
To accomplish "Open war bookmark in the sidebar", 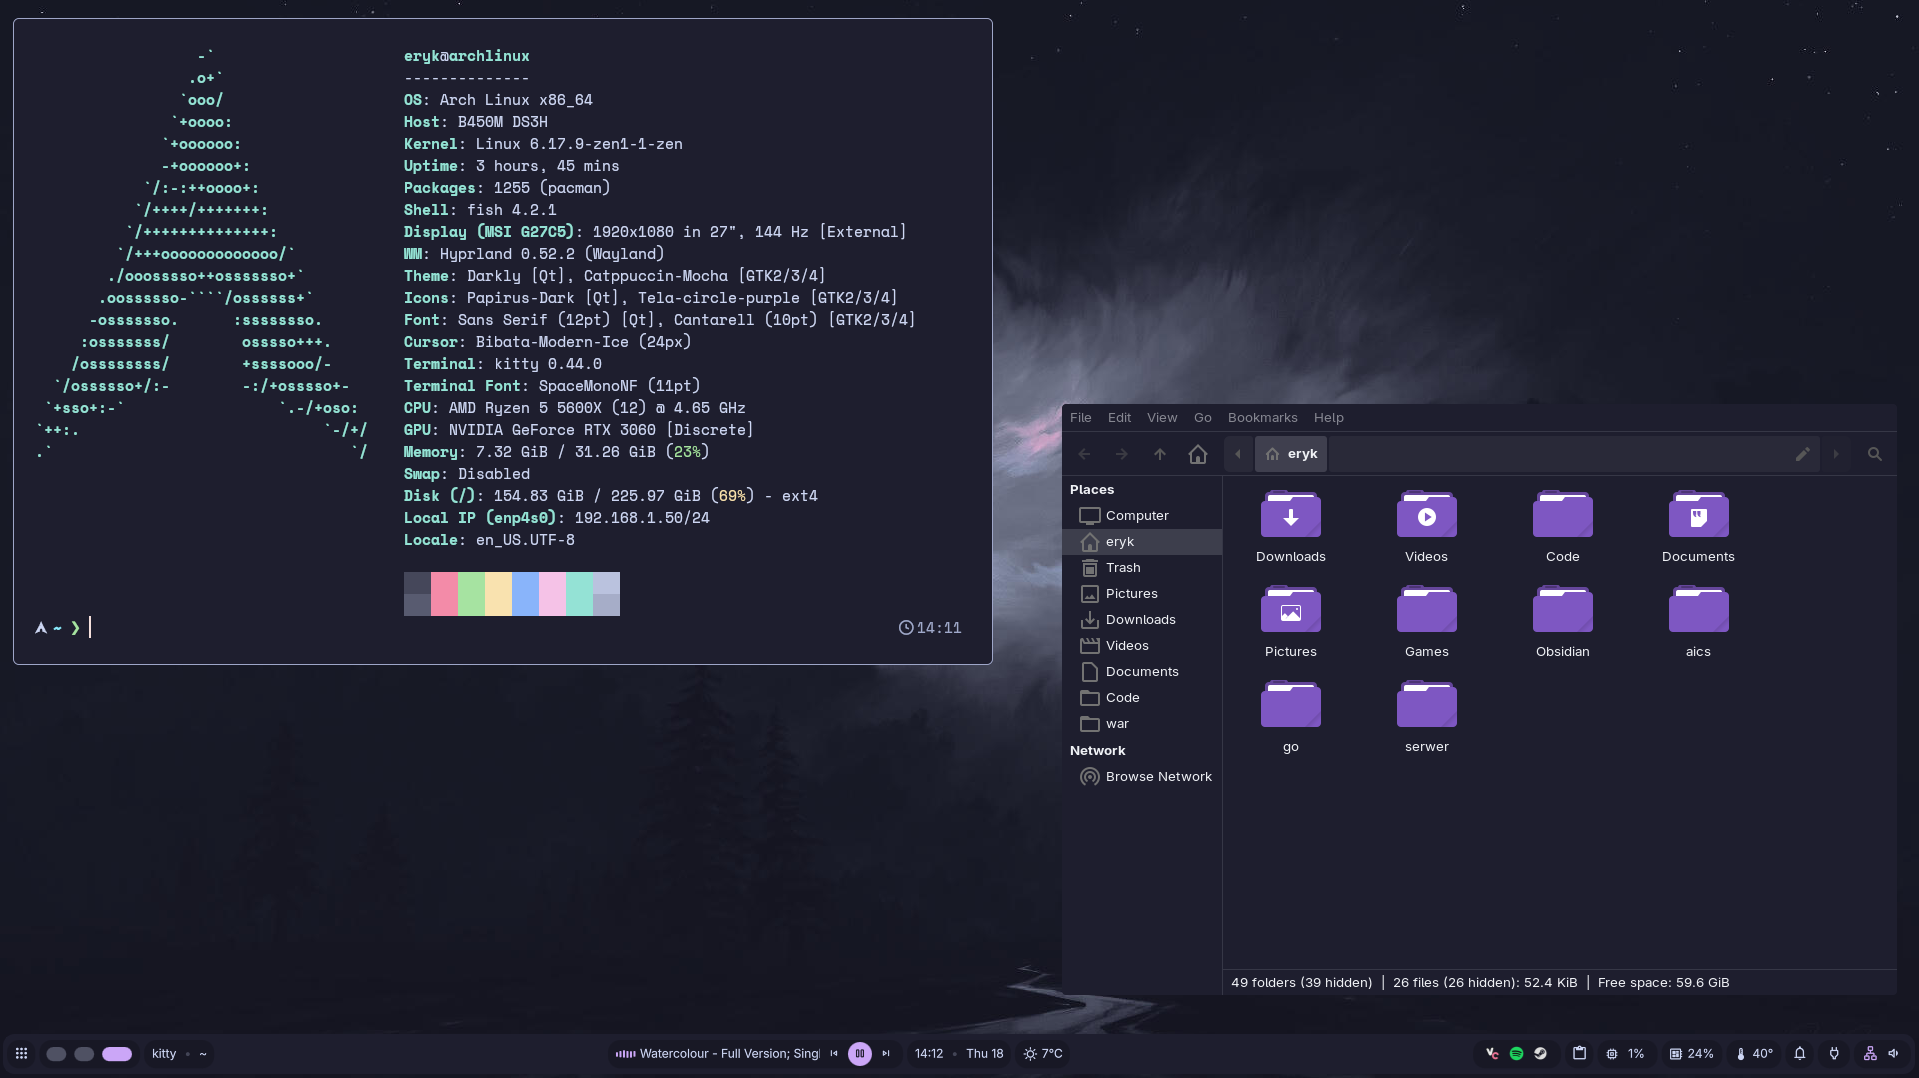I will point(1142,724).
